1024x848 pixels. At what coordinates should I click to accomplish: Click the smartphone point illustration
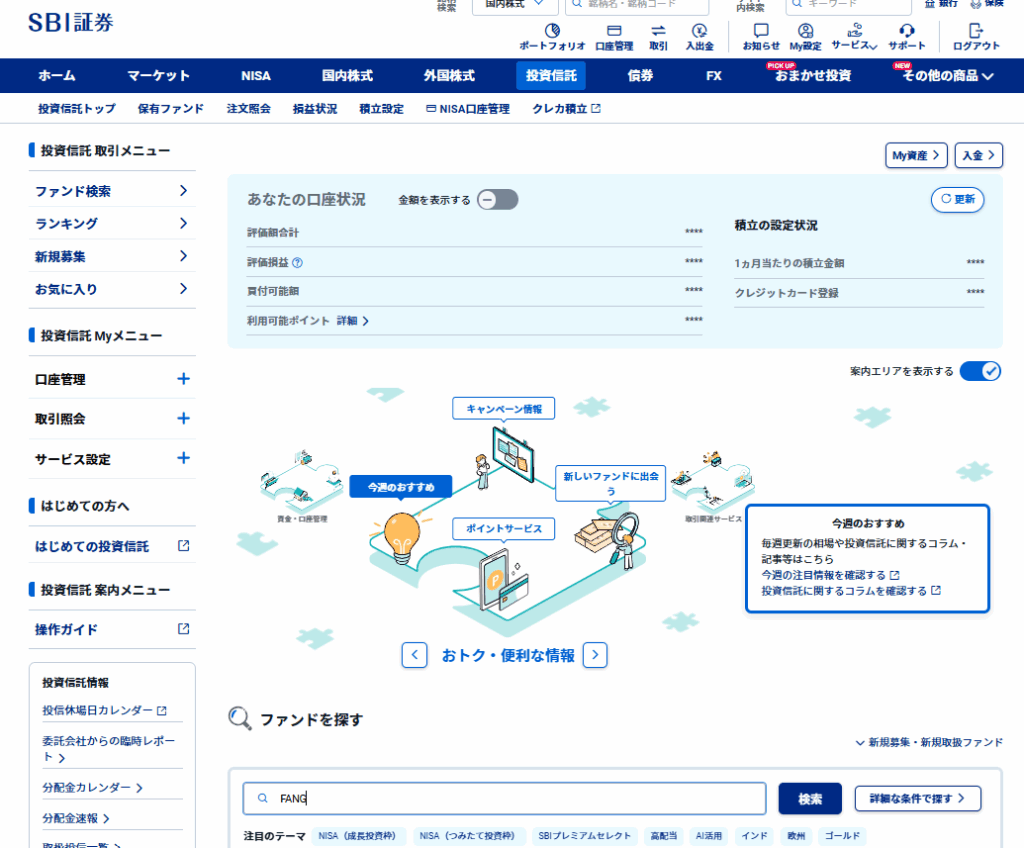(x=502, y=580)
